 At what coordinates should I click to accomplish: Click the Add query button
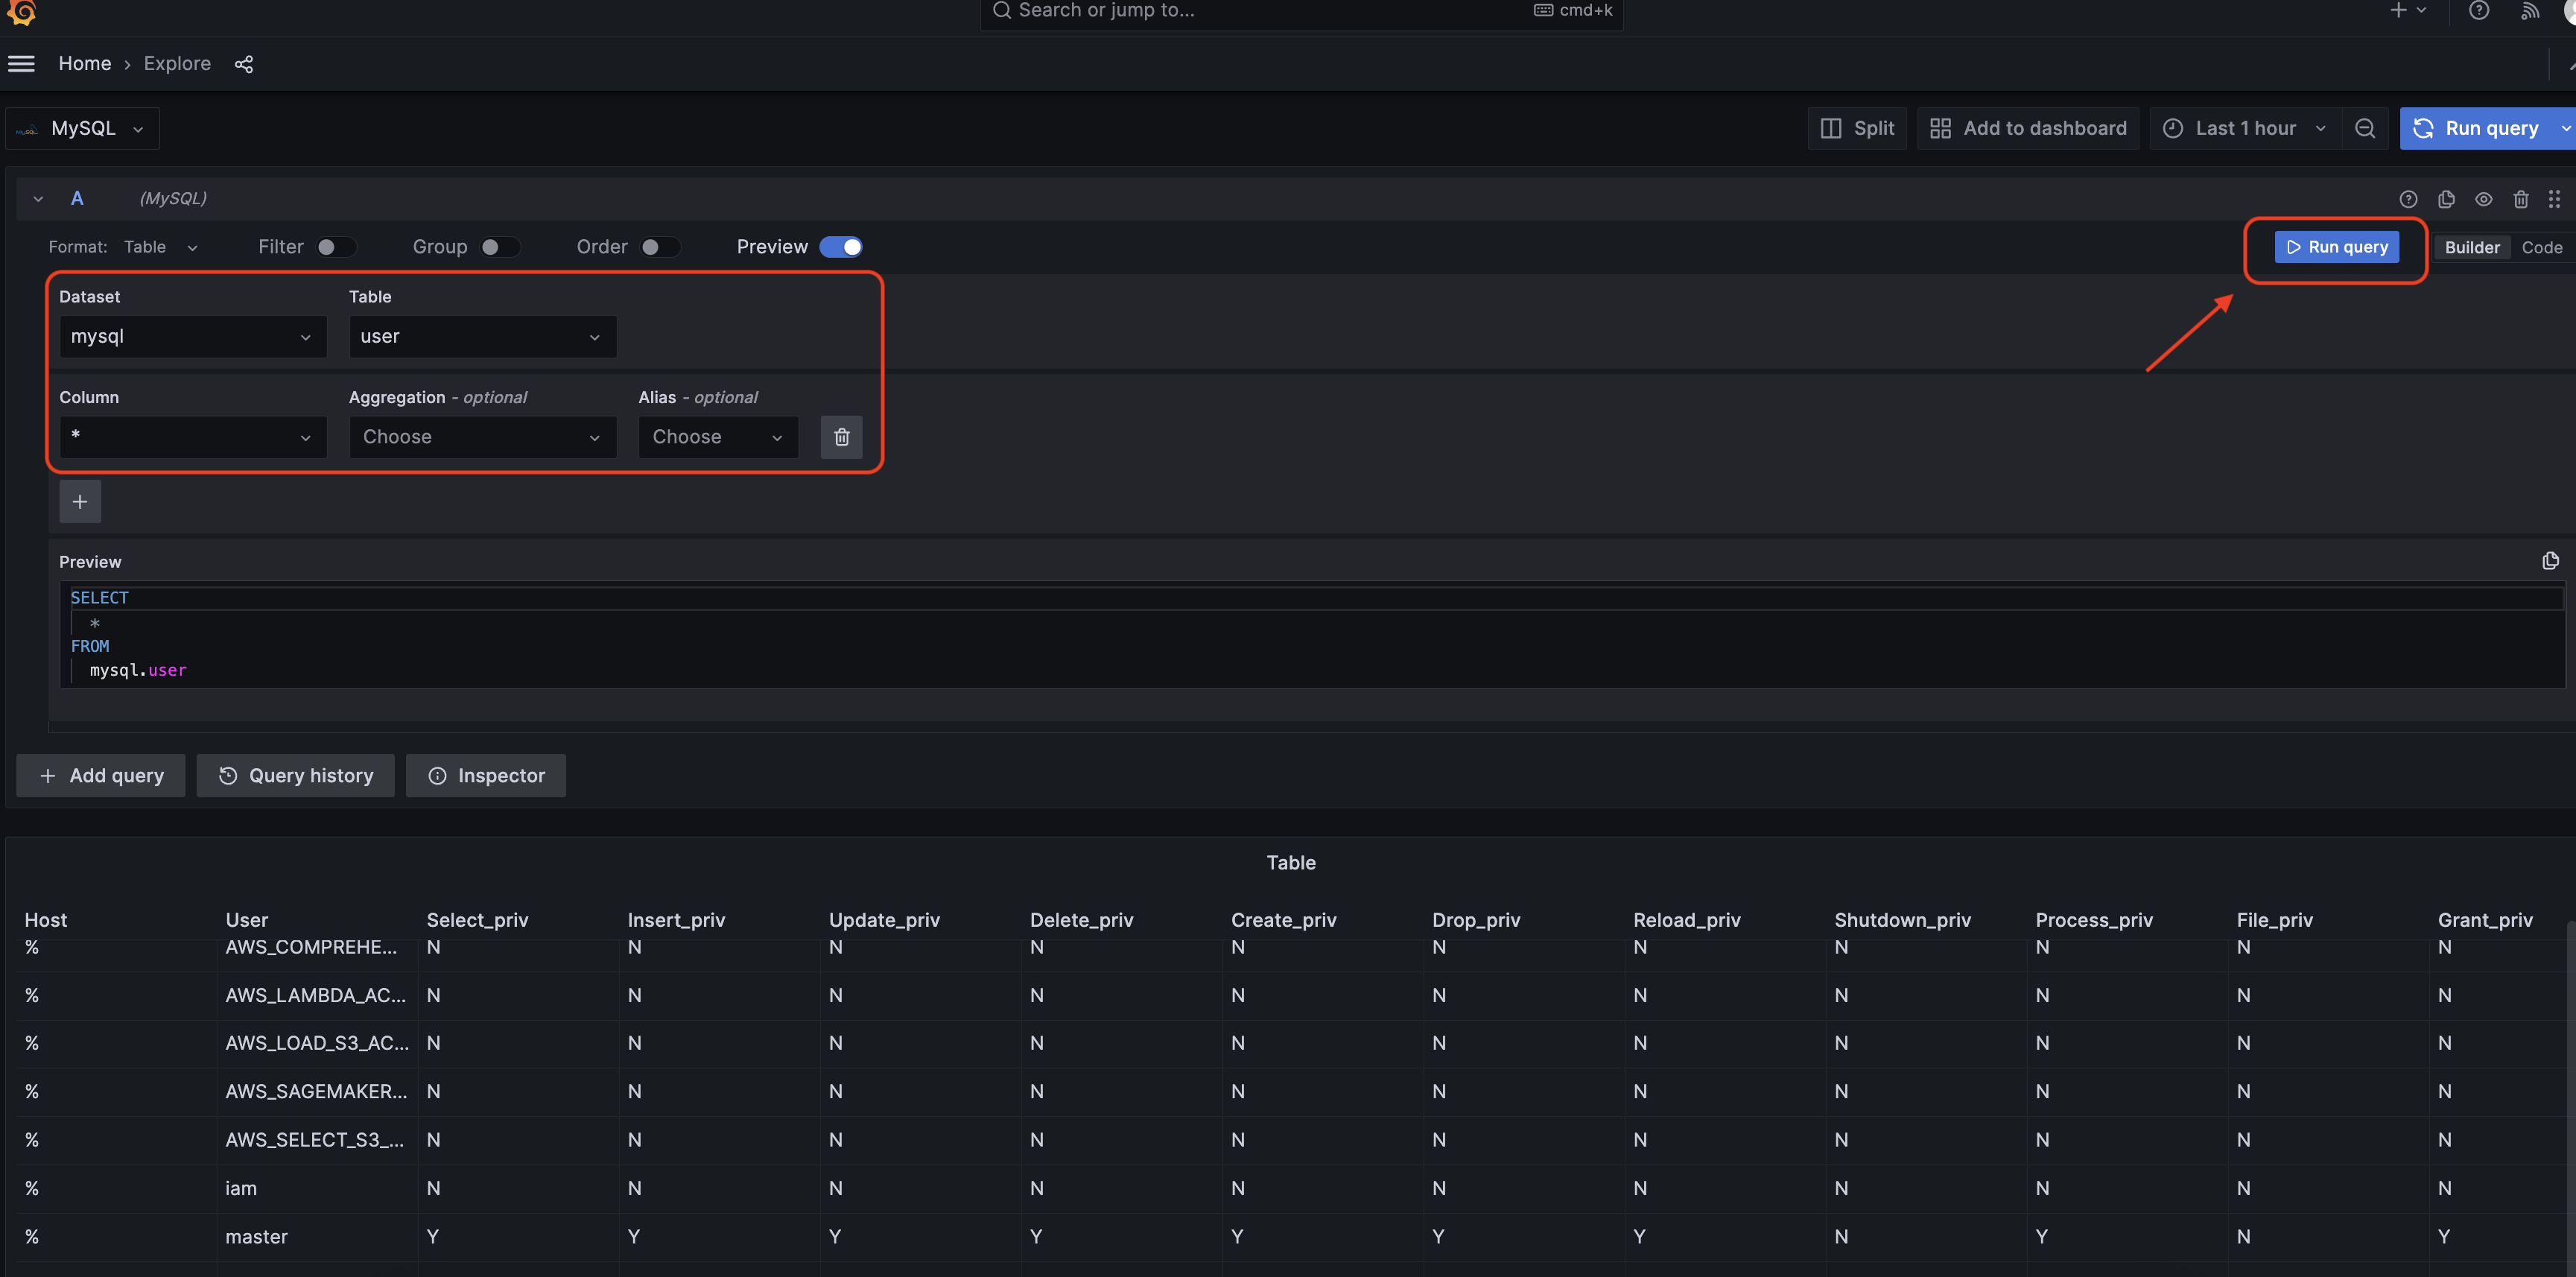(101, 776)
